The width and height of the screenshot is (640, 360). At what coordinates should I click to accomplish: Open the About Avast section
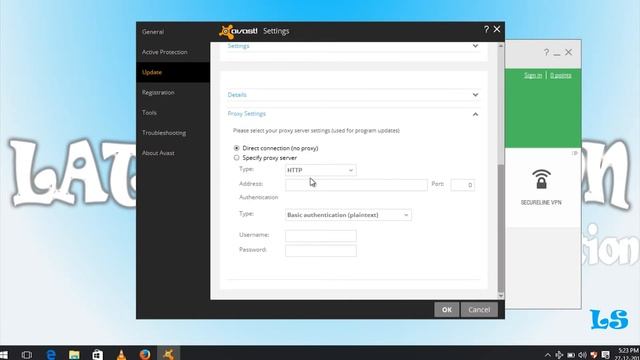(x=158, y=153)
